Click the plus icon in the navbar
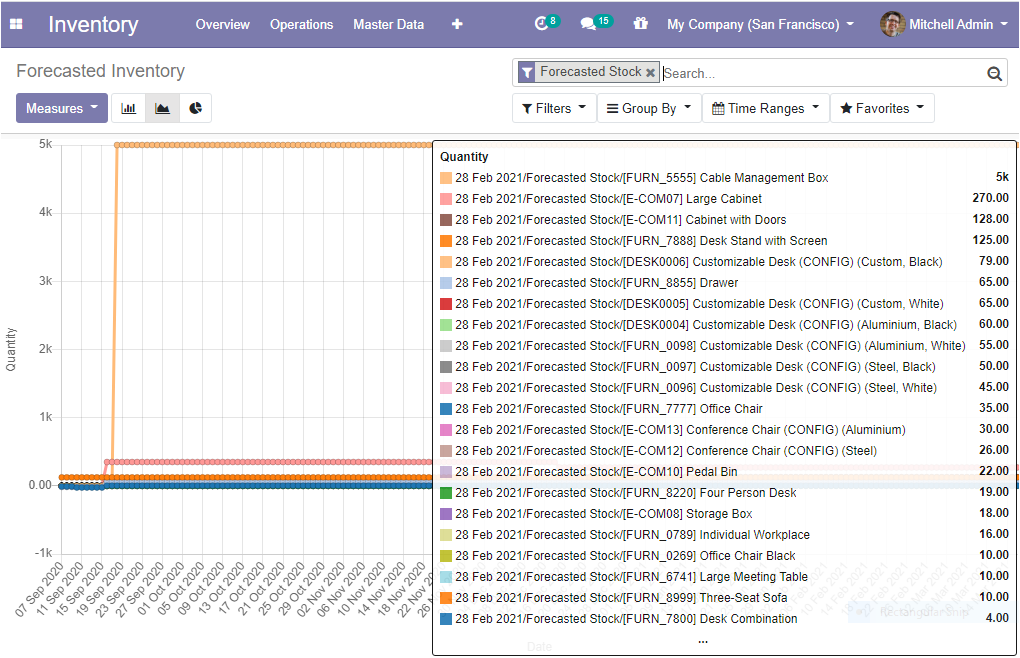Viewport: 1020px width, 658px height. tap(457, 24)
